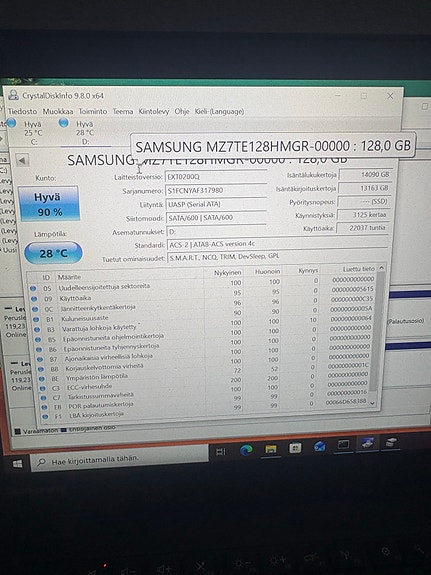The height and width of the screenshot is (575, 431).
Task: Select the C: drive status orb
Action: click(11, 123)
